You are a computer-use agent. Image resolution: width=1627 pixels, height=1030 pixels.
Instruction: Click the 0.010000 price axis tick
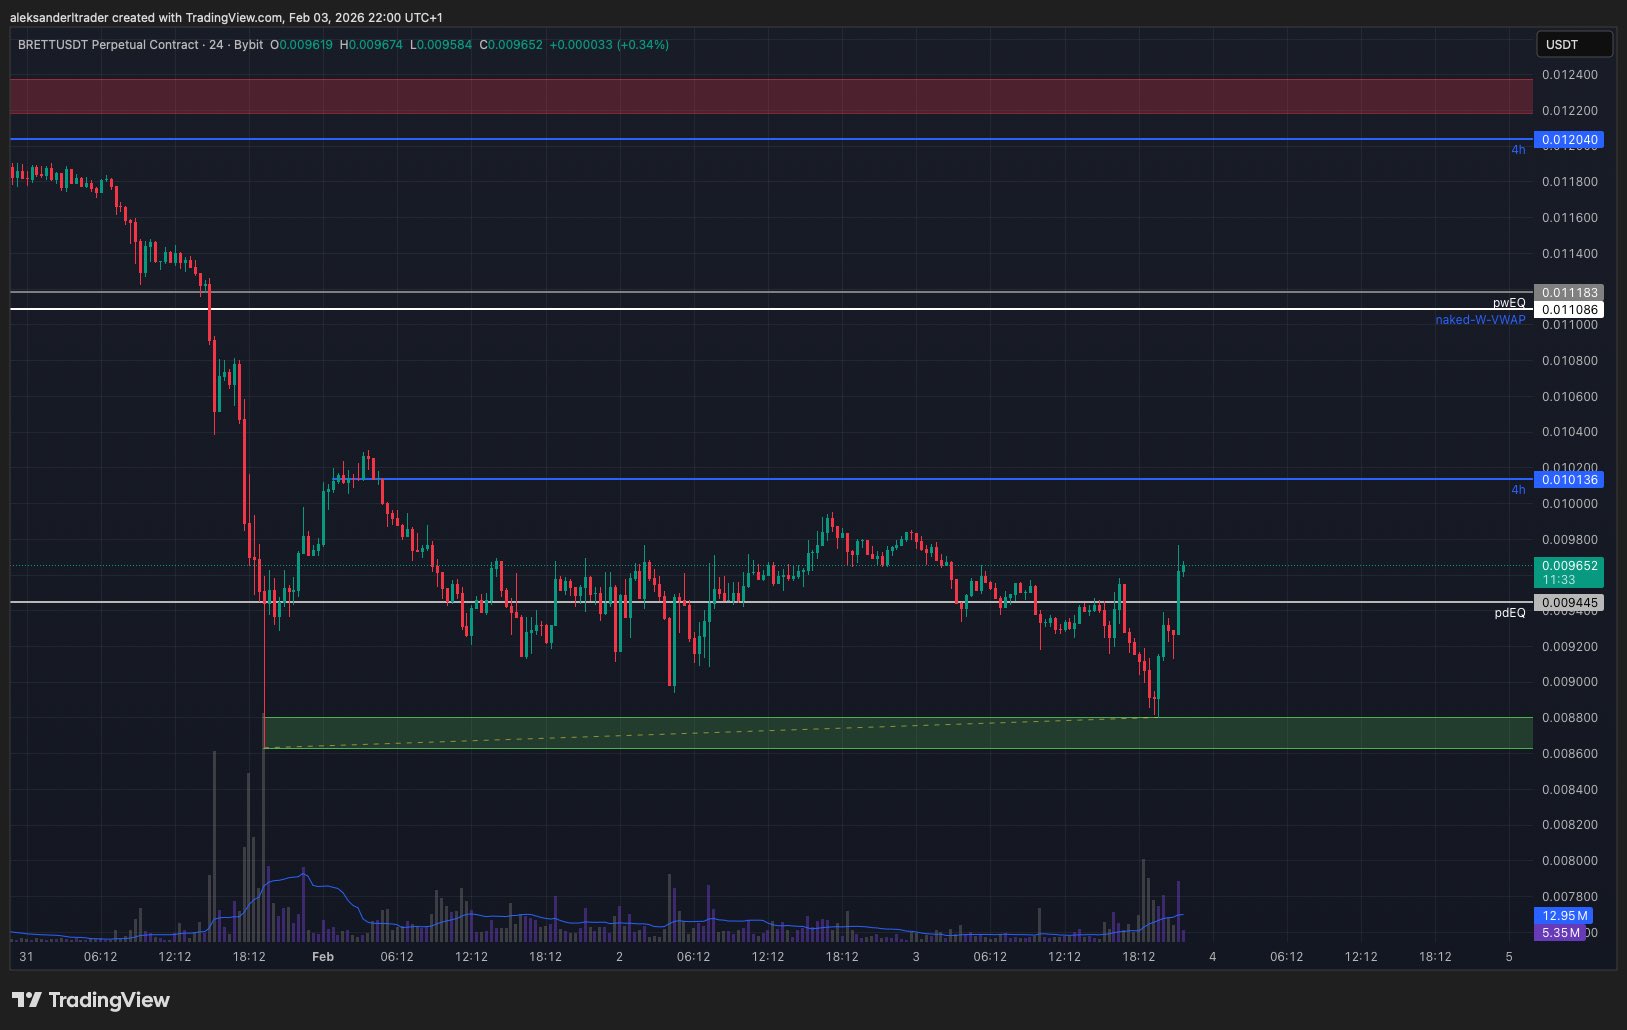[1569, 504]
